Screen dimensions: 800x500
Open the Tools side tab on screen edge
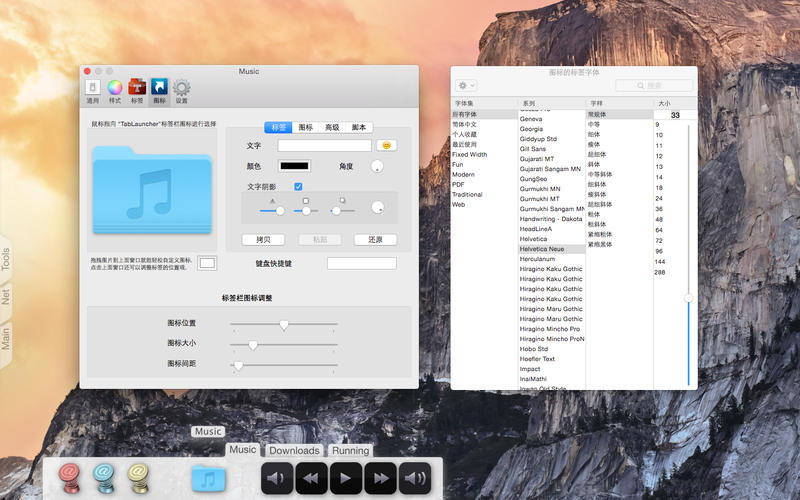pyautogui.click(x=6, y=259)
